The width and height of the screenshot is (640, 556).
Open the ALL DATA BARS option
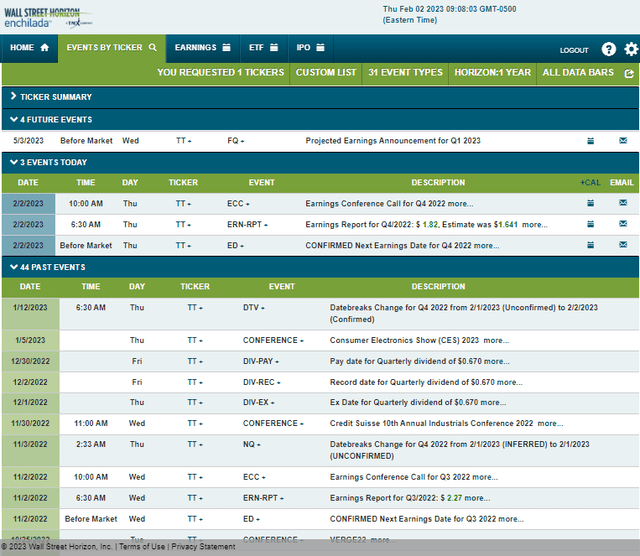click(x=578, y=73)
